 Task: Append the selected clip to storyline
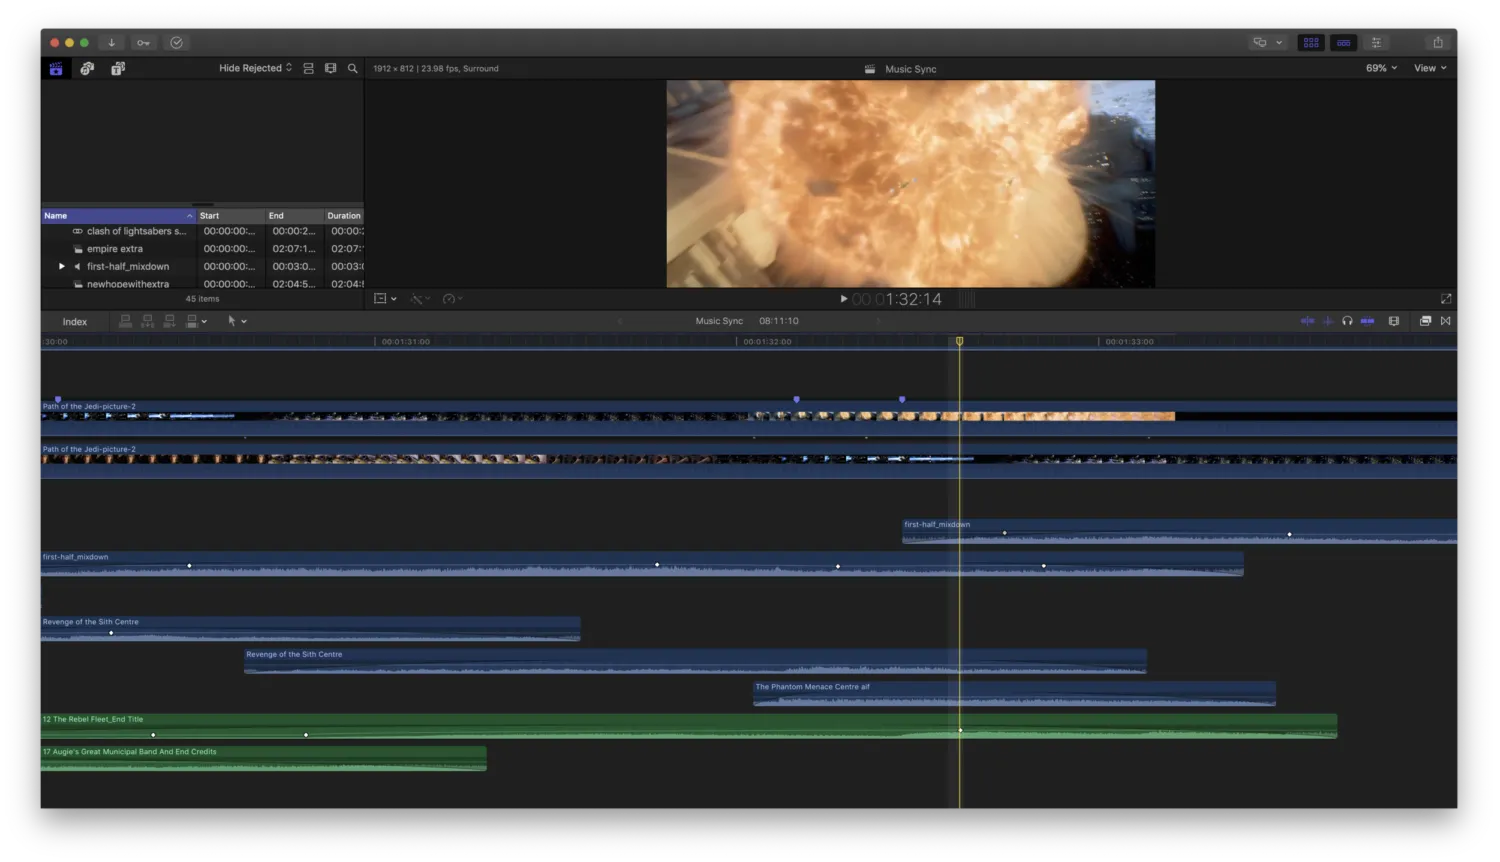pos(169,321)
